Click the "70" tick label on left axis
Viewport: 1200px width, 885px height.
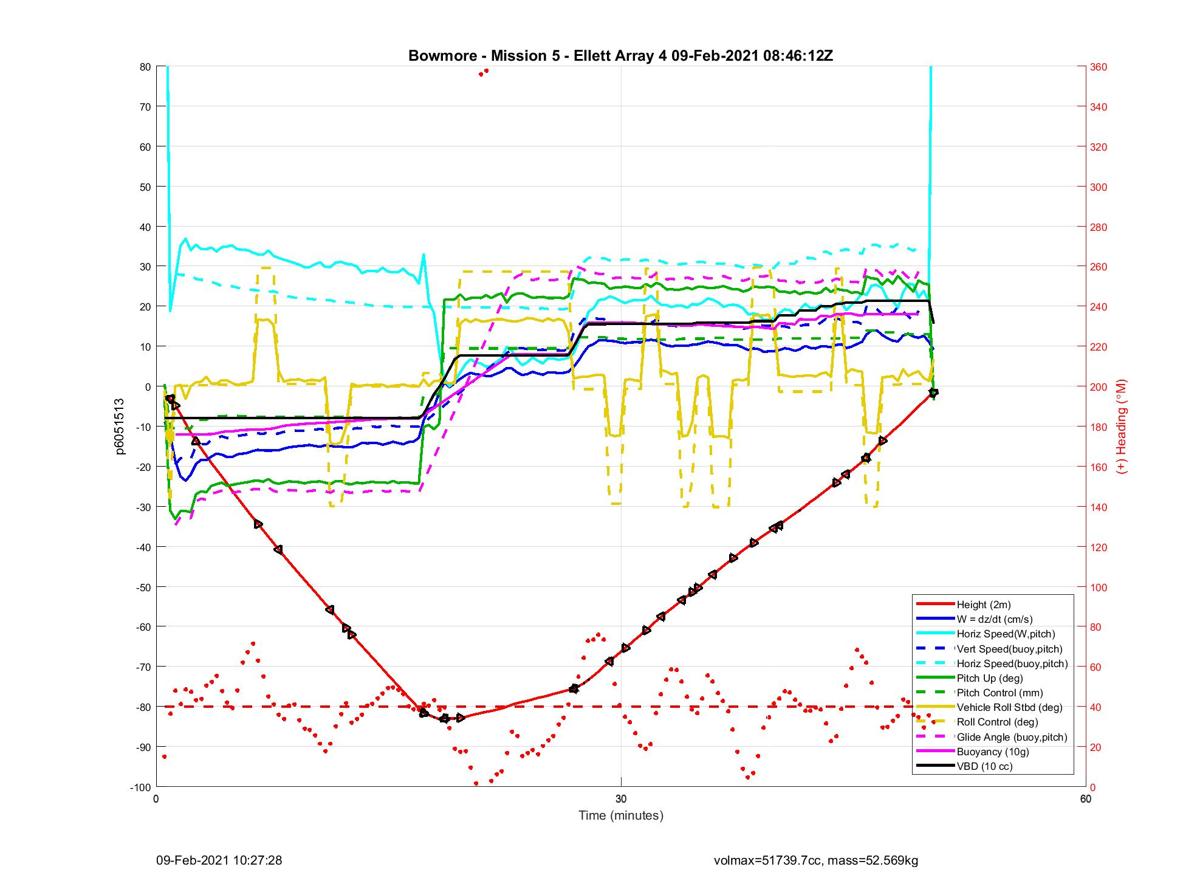tap(145, 107)
